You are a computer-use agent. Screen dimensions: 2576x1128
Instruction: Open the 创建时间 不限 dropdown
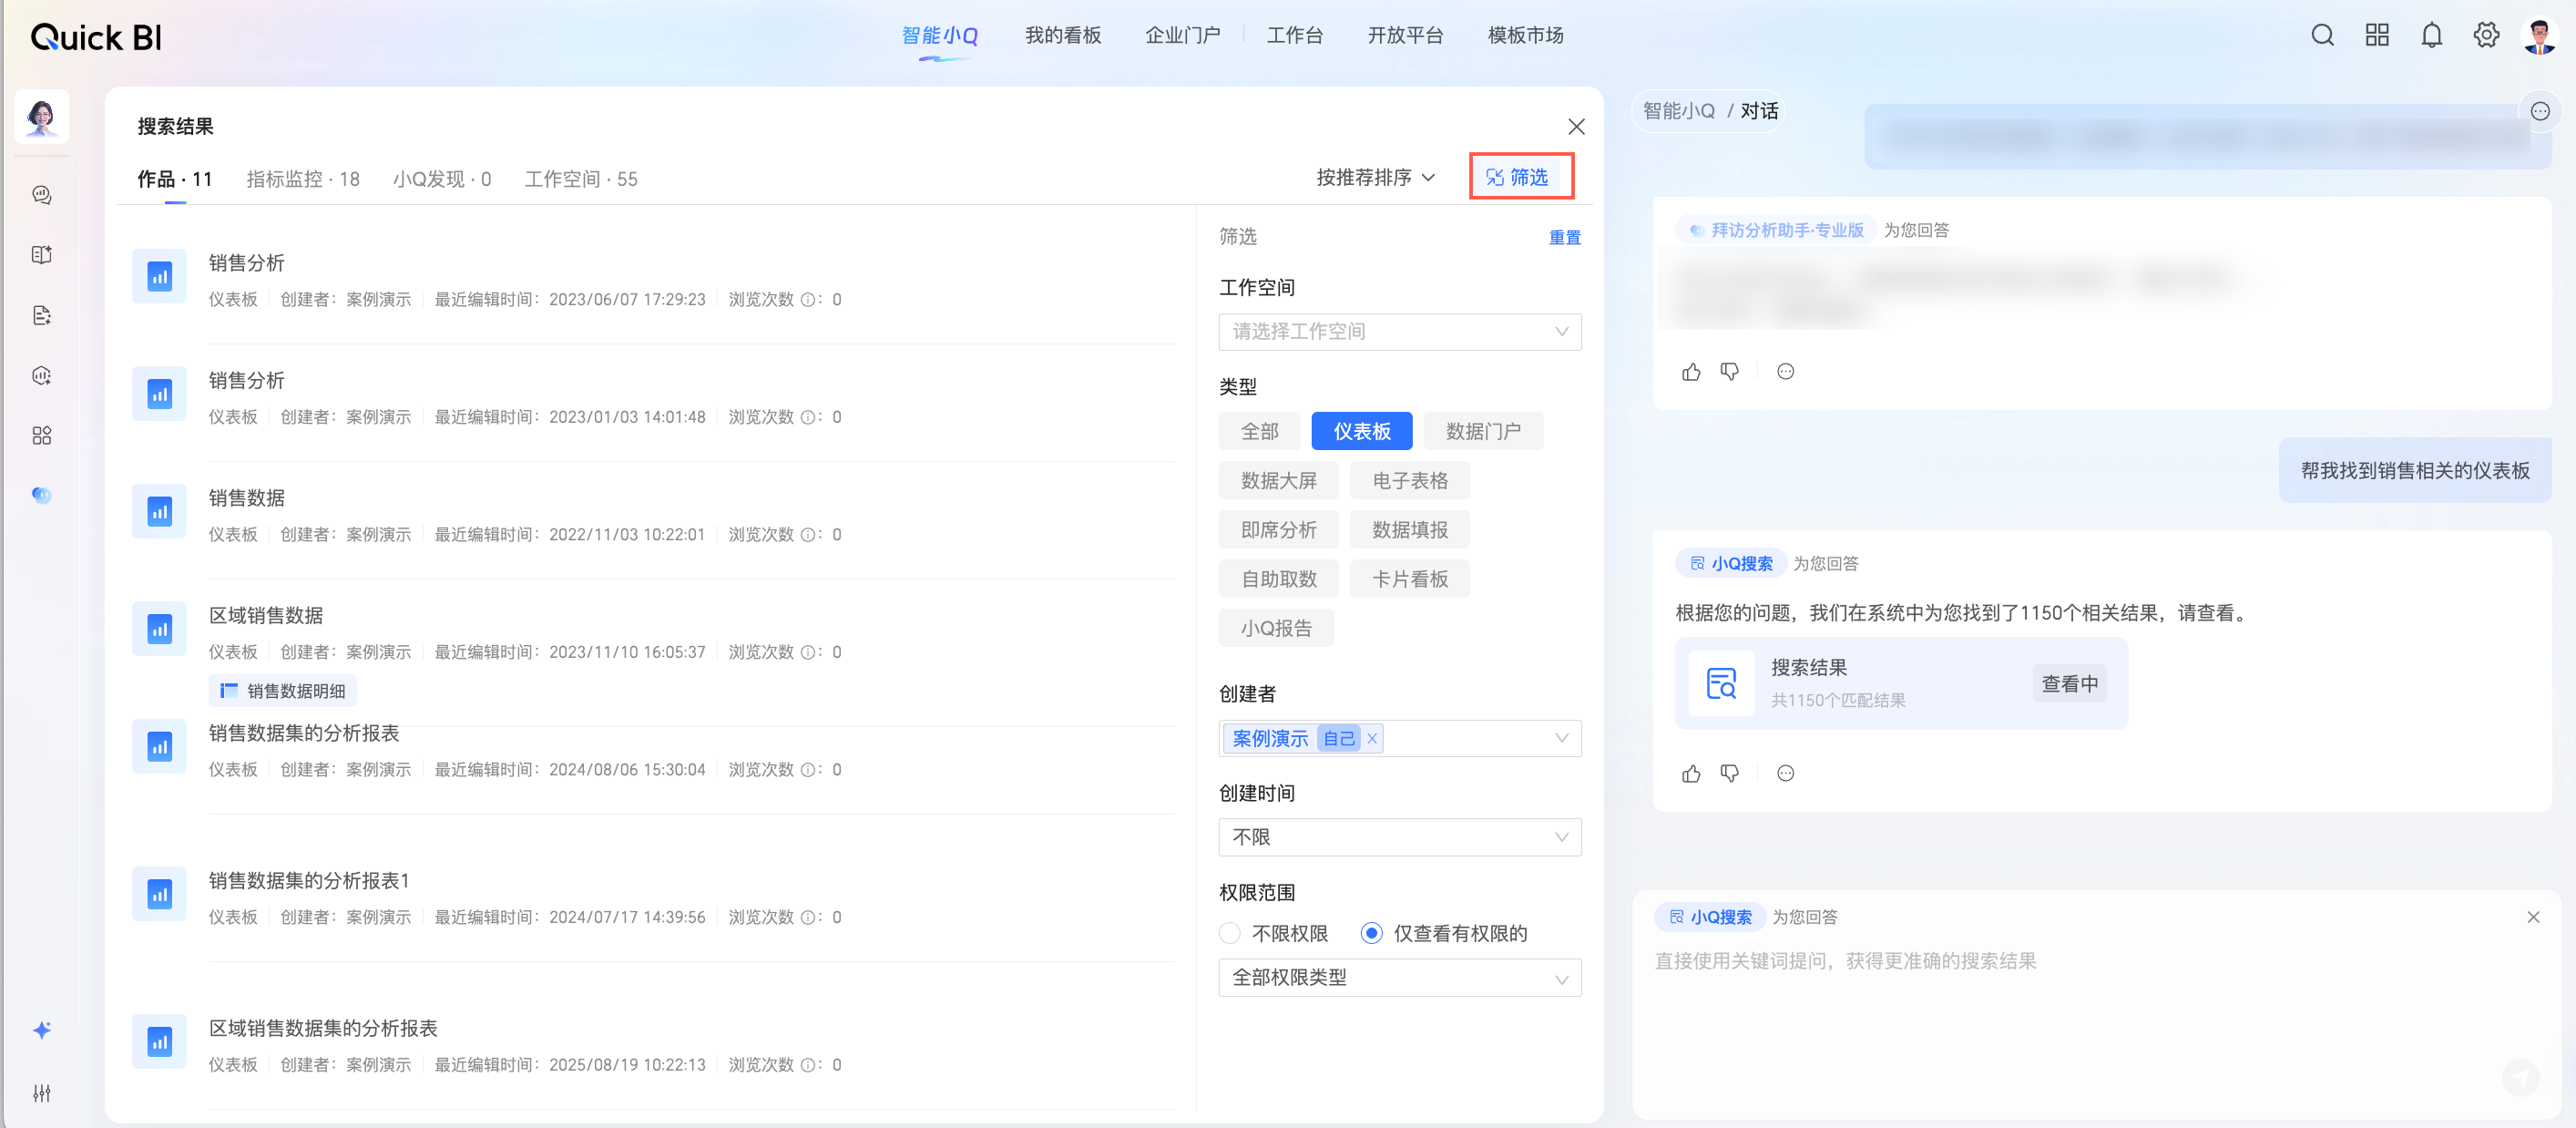[1399, 838]
